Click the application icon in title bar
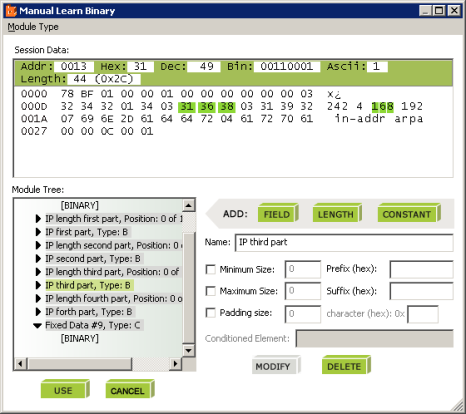 click(11, 11)
